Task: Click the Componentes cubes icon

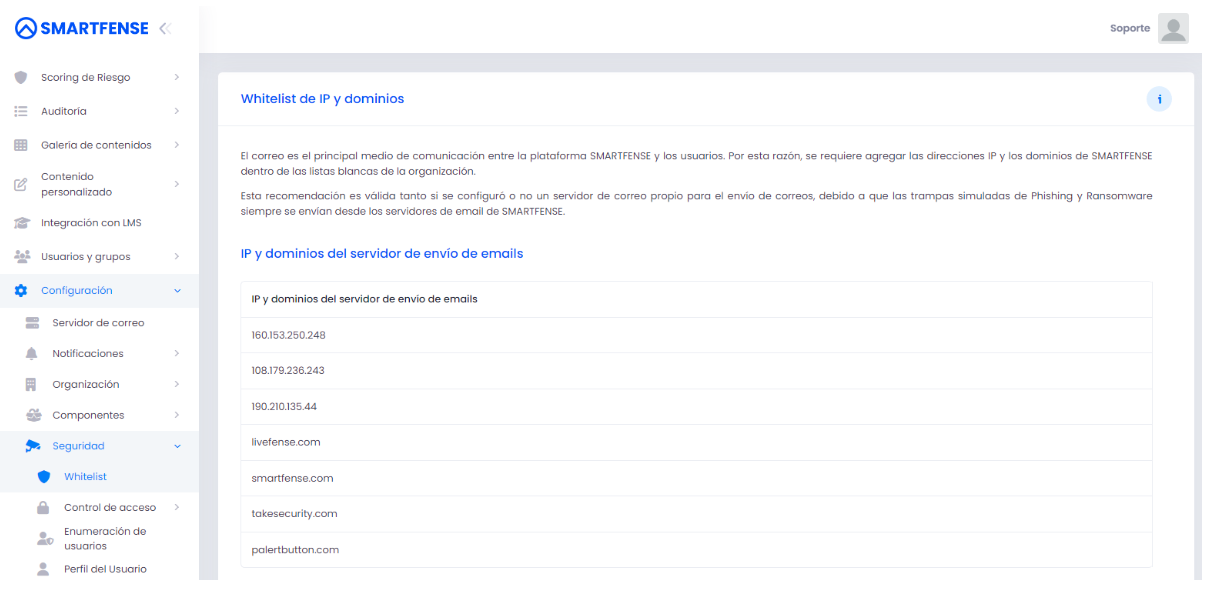Action: pos(33,415)
